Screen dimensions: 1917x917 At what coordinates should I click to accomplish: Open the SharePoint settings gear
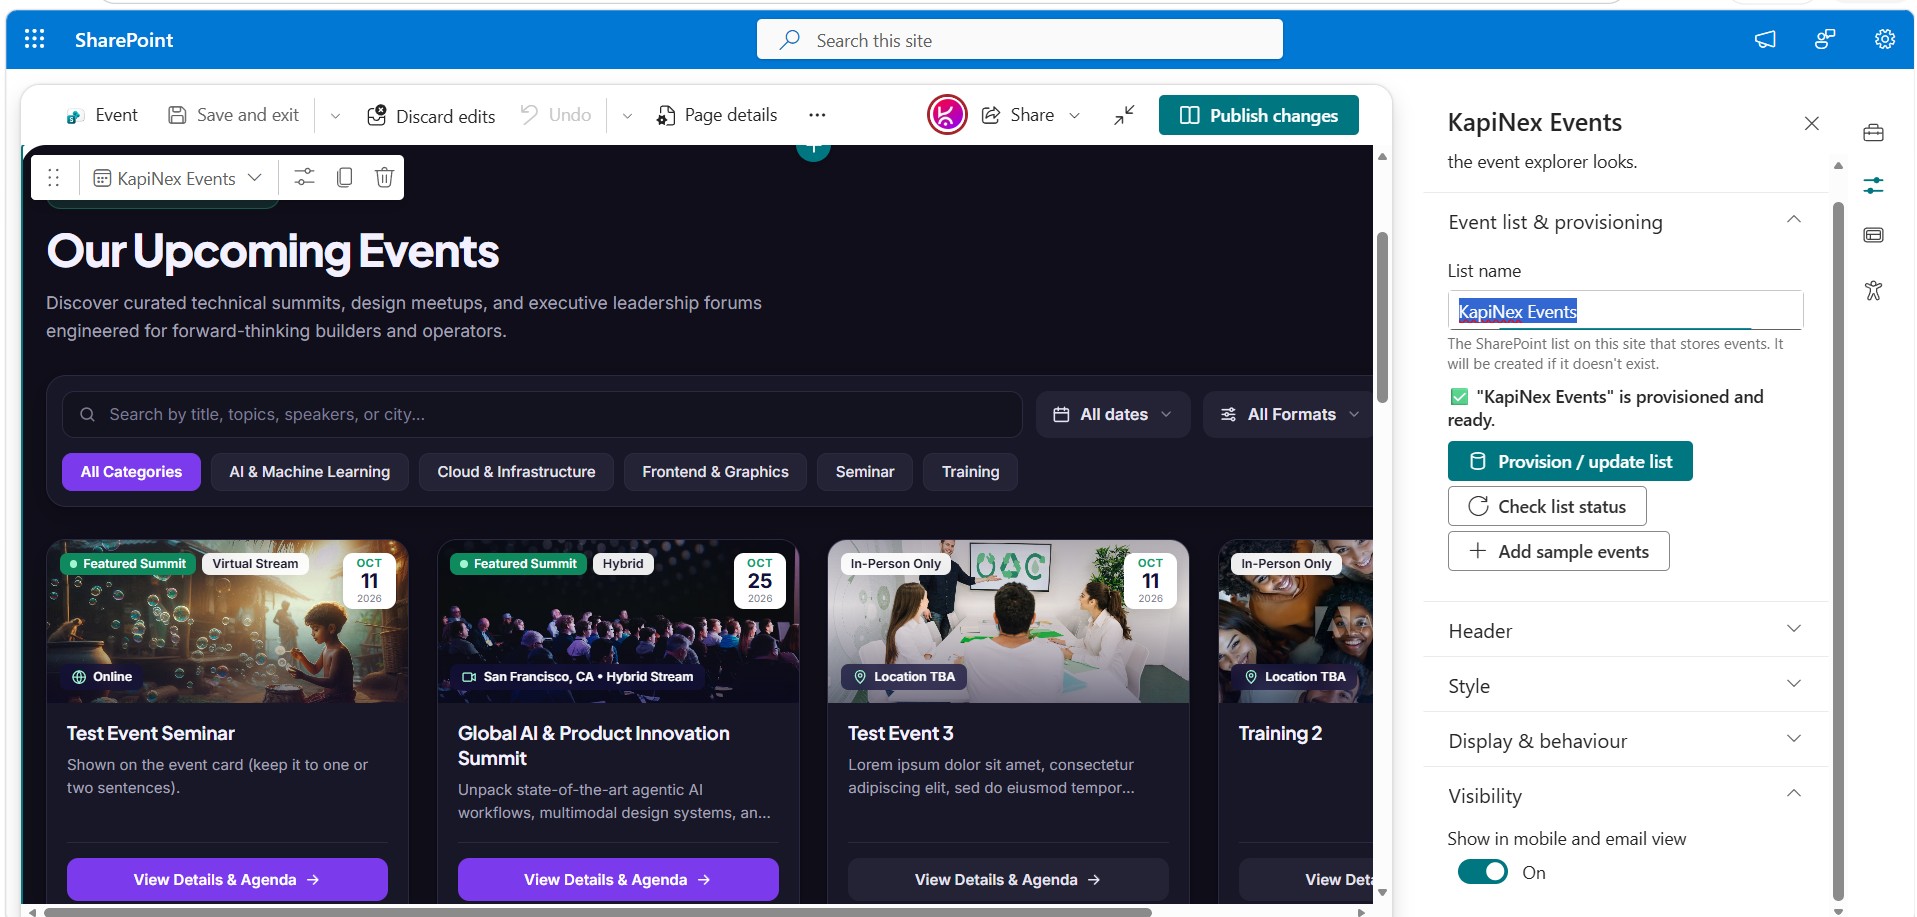click(1884, 39)
